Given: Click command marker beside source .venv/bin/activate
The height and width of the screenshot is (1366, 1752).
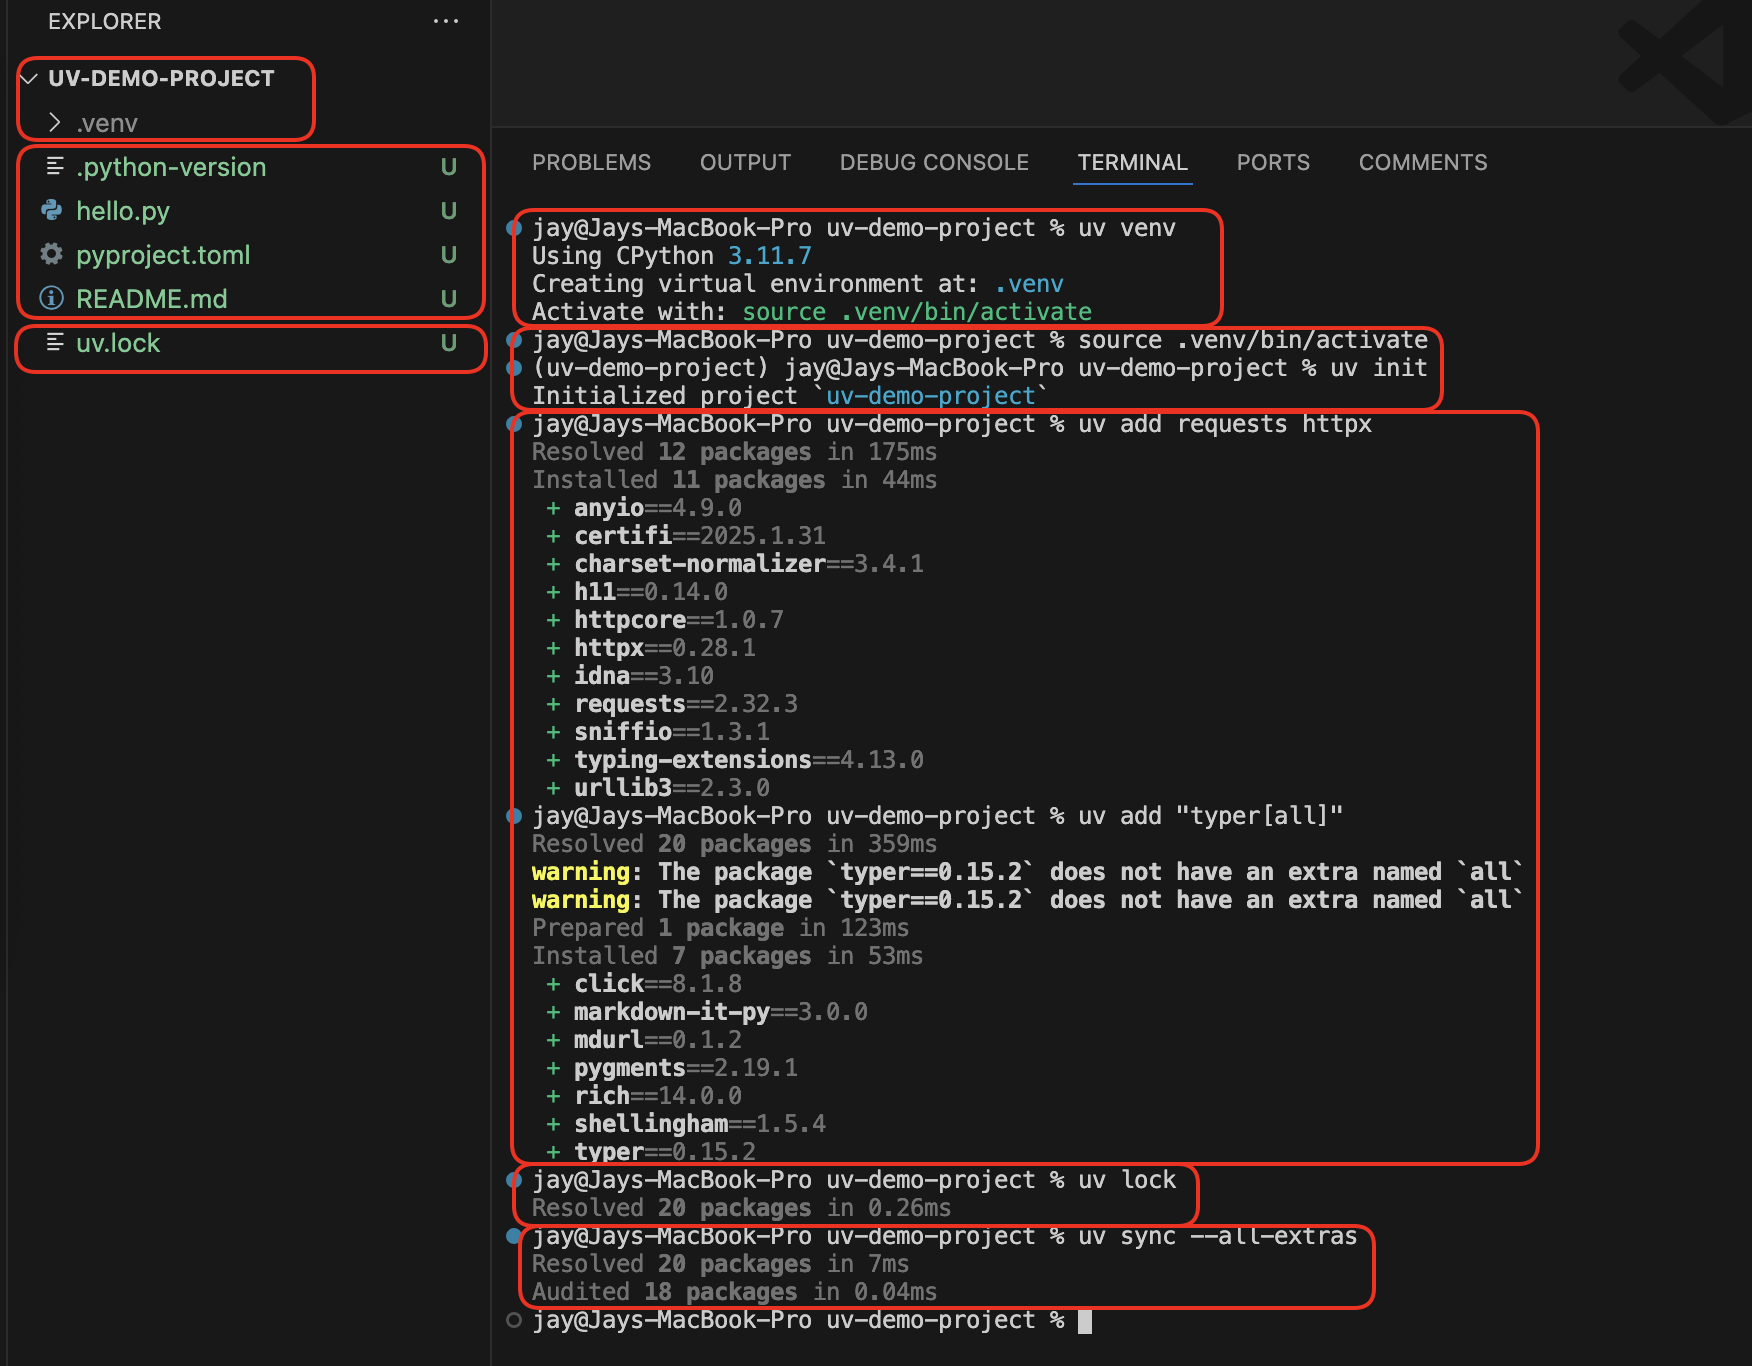Looking at the screenshot, I should [x=514, y=340].
